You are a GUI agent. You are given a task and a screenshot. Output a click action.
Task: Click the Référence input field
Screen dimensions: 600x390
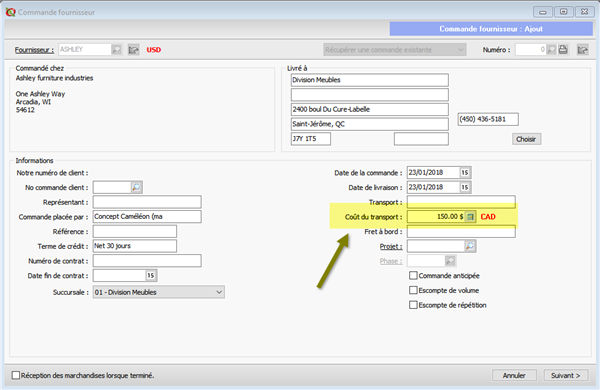coord(135,232)
